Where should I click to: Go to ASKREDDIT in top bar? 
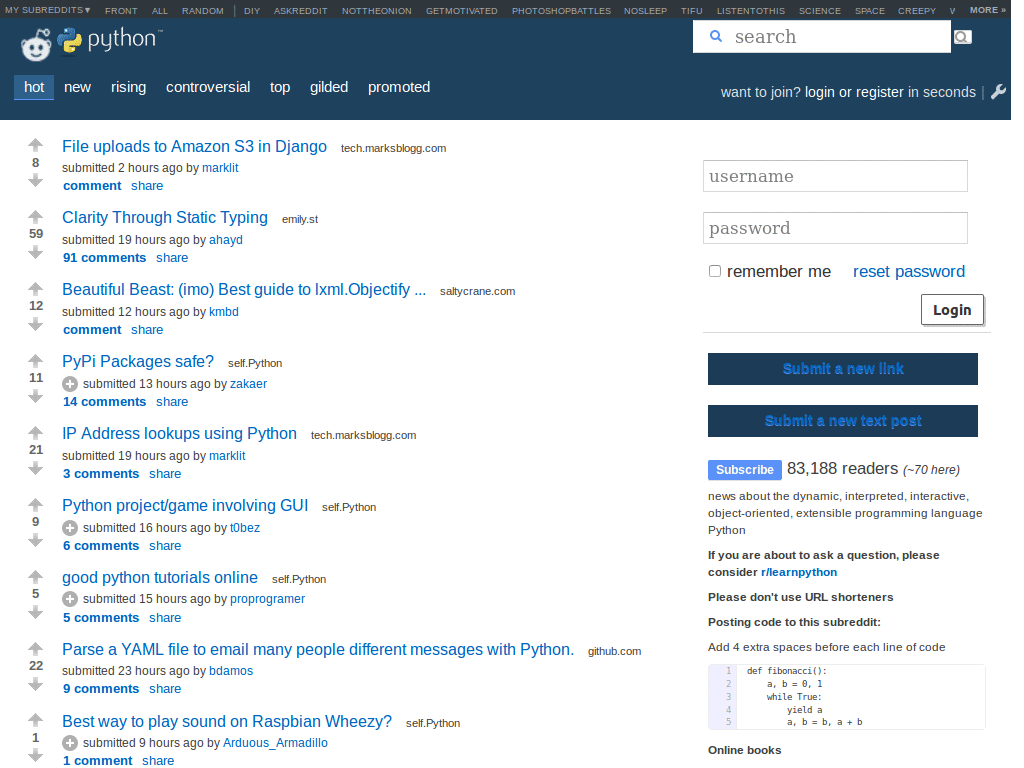(x=300, y=11)
